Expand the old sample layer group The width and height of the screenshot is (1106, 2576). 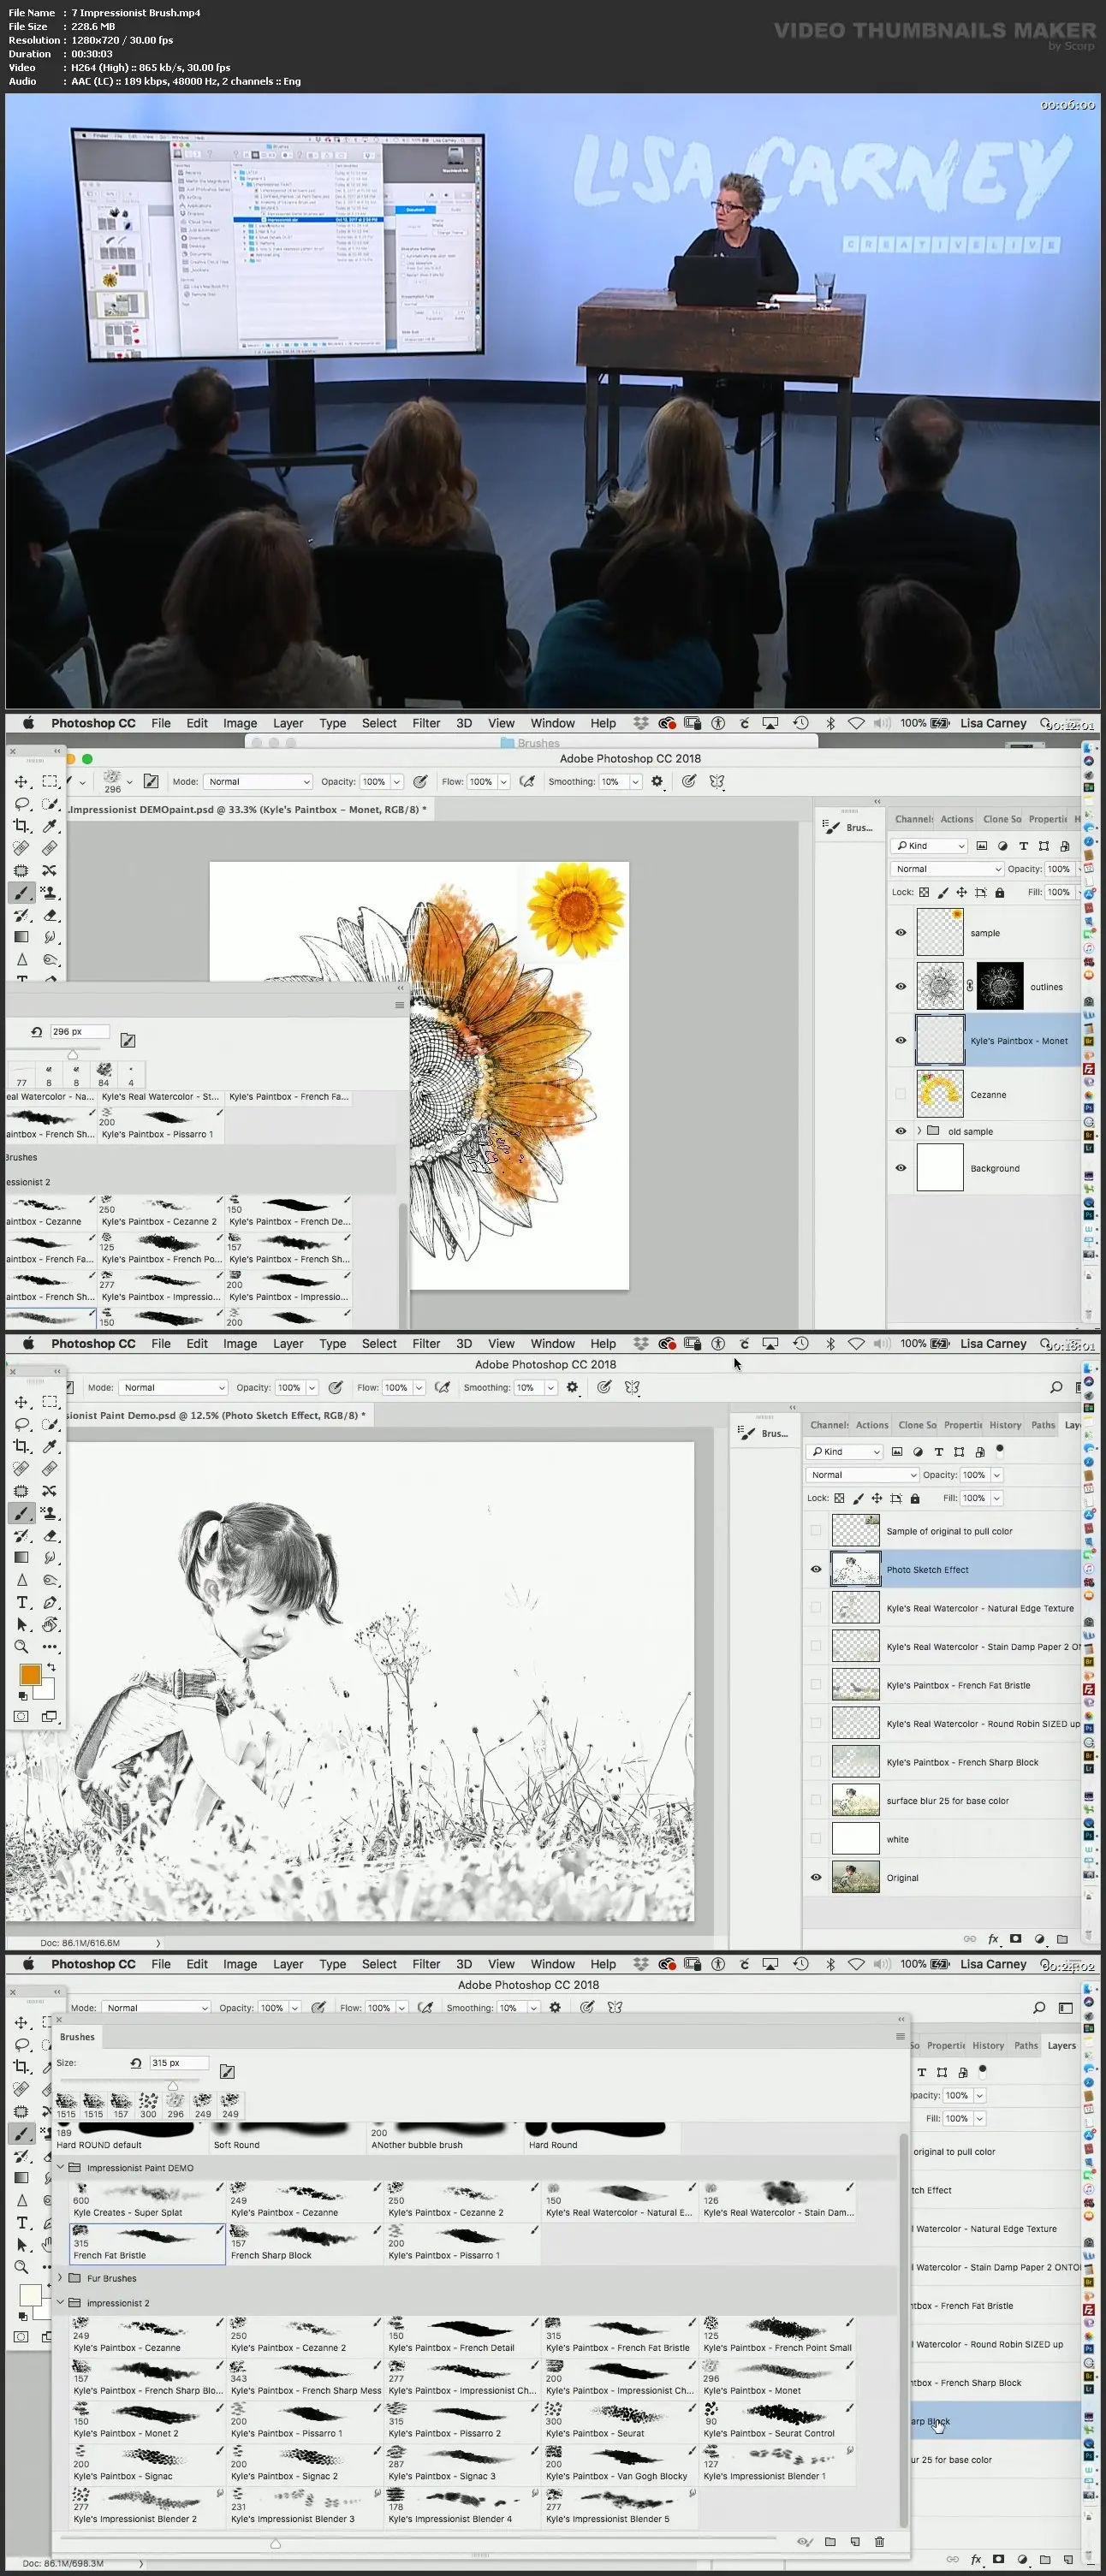[x=919, y=1131]
